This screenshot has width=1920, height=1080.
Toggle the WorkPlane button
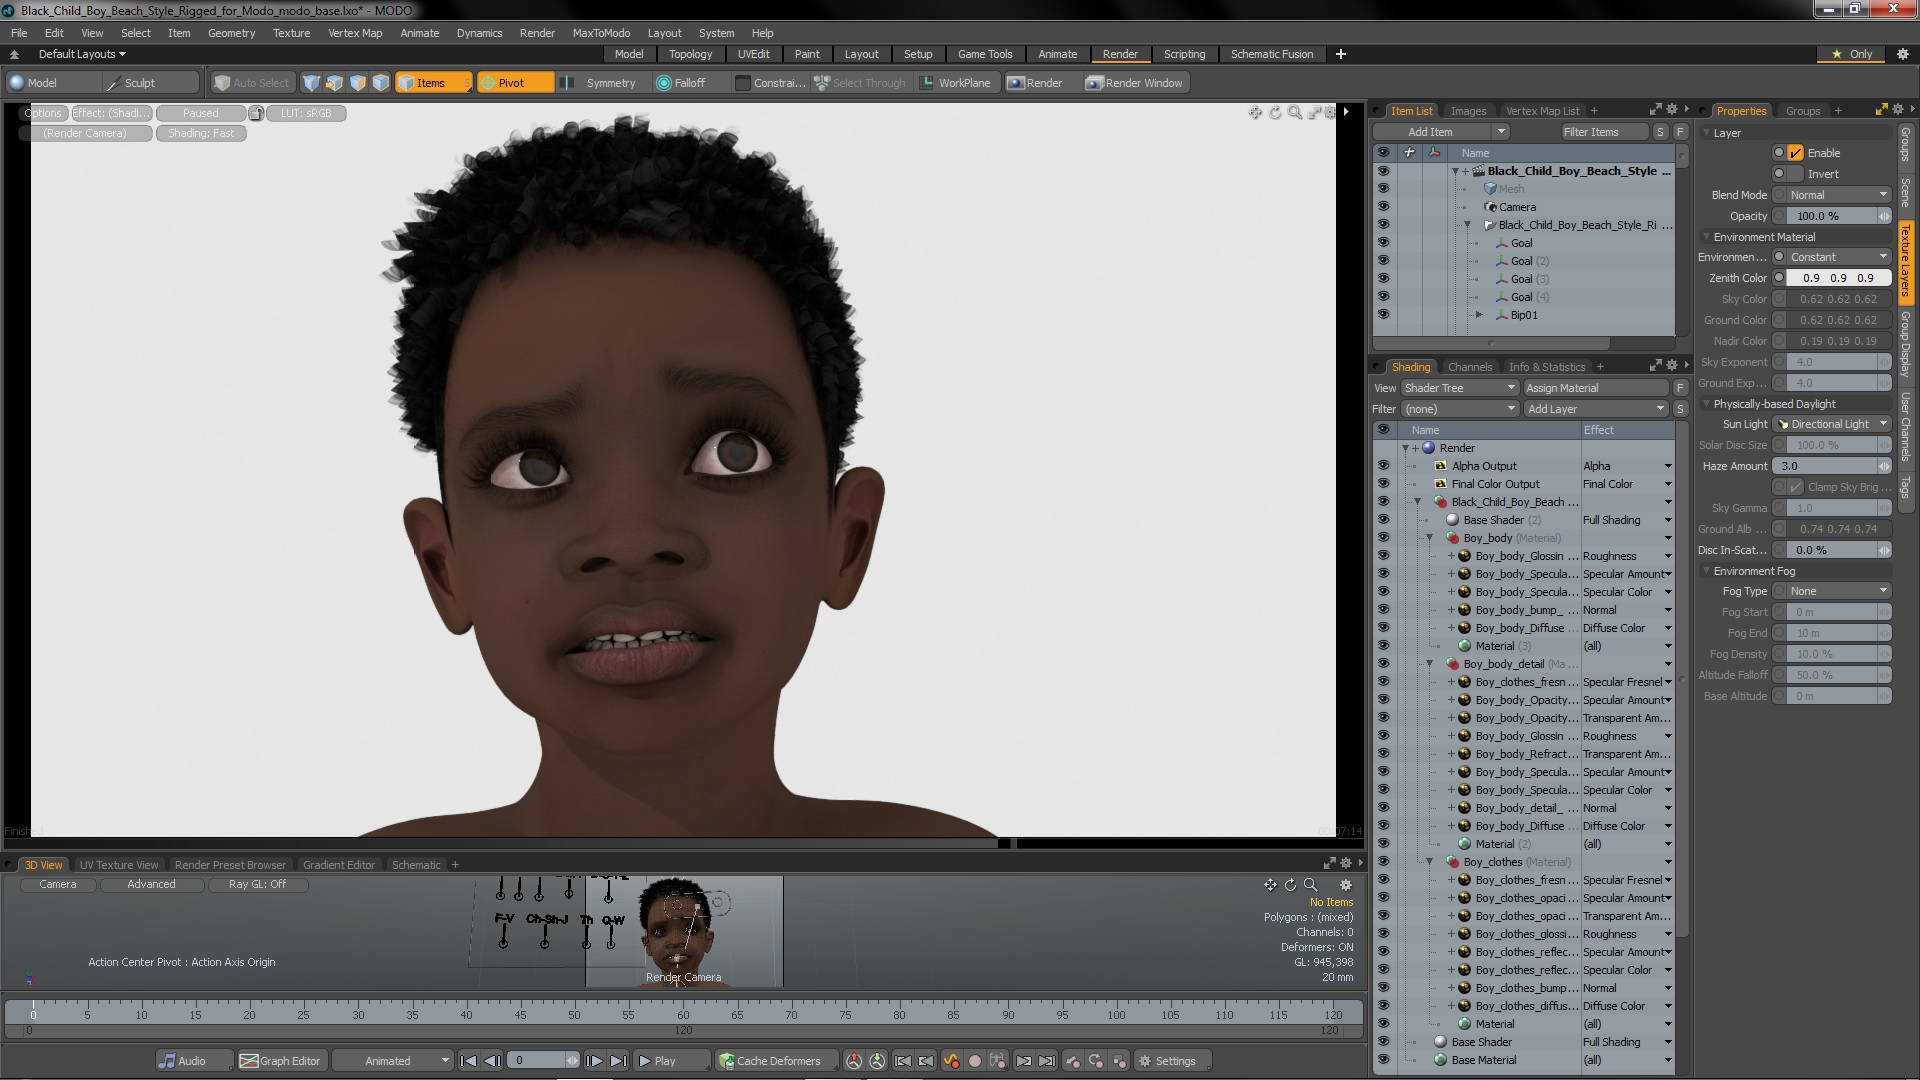(x=955, y=83)
